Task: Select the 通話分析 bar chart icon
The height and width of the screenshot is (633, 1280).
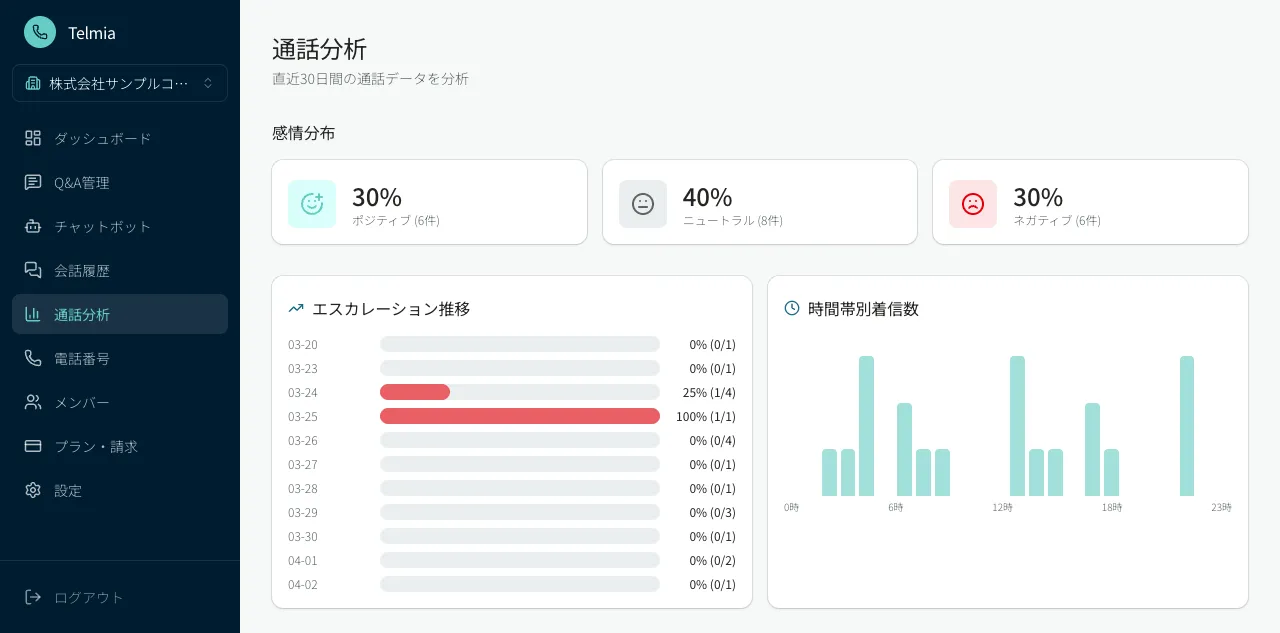Action: coord(33,314)
